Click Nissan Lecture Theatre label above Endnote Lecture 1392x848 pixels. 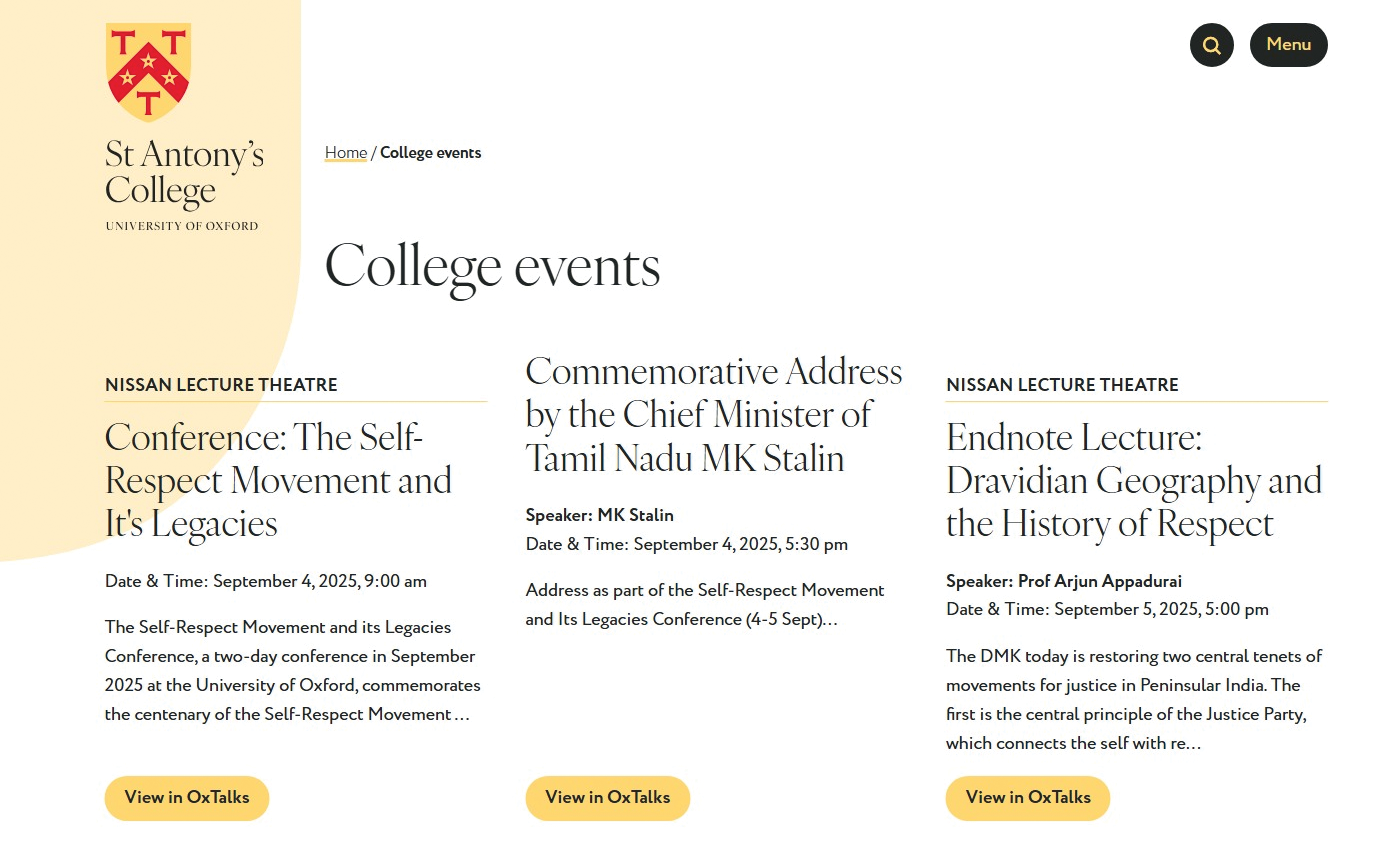click(1062, 385)
